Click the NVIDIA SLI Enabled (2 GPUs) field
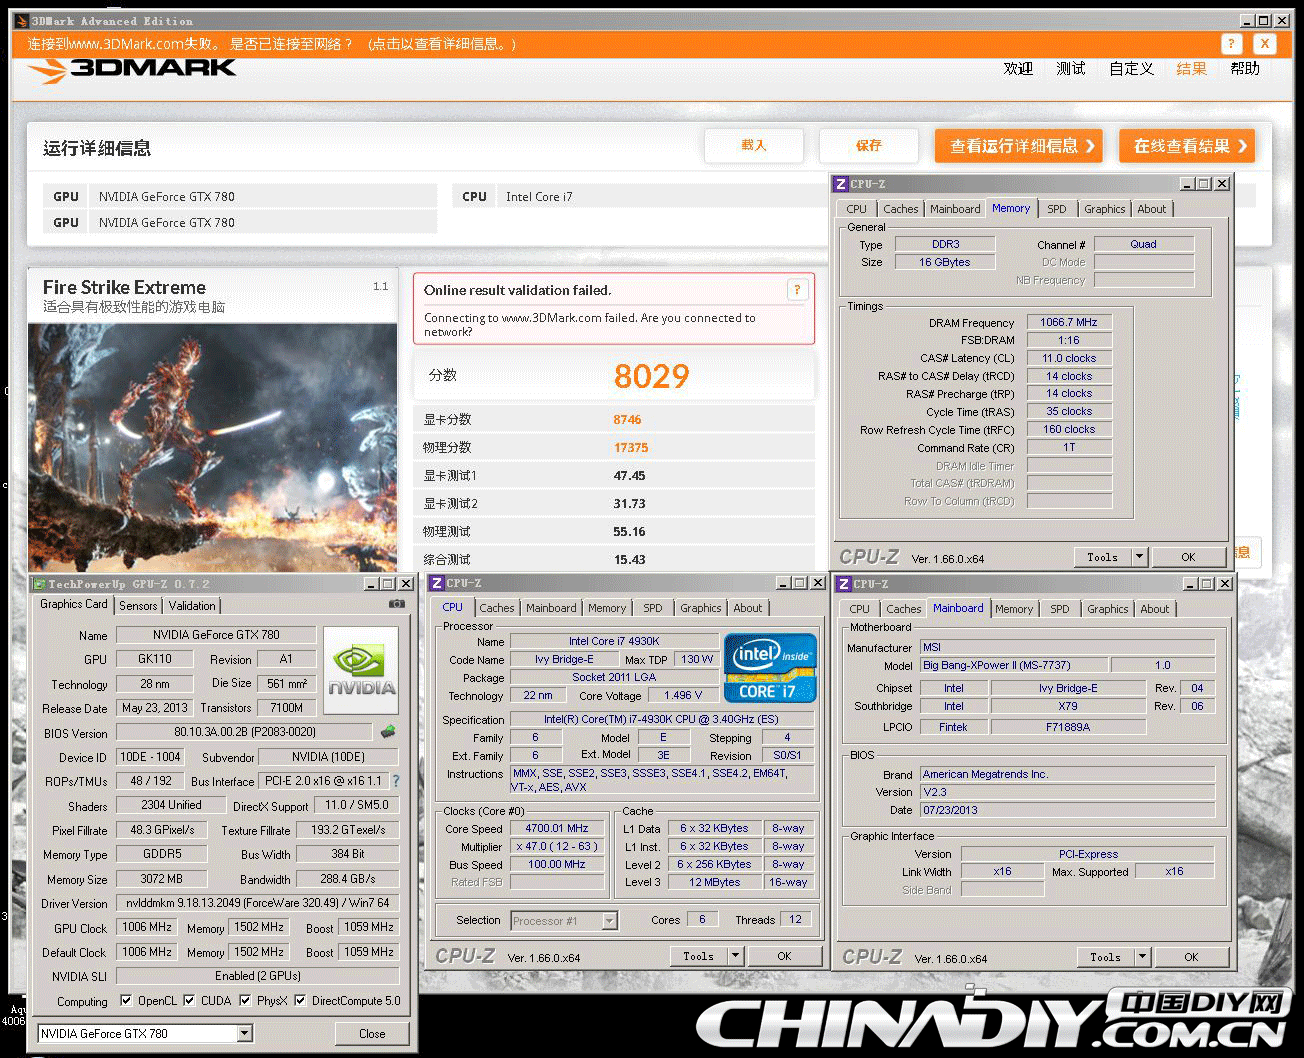 (x=257, y=976)
